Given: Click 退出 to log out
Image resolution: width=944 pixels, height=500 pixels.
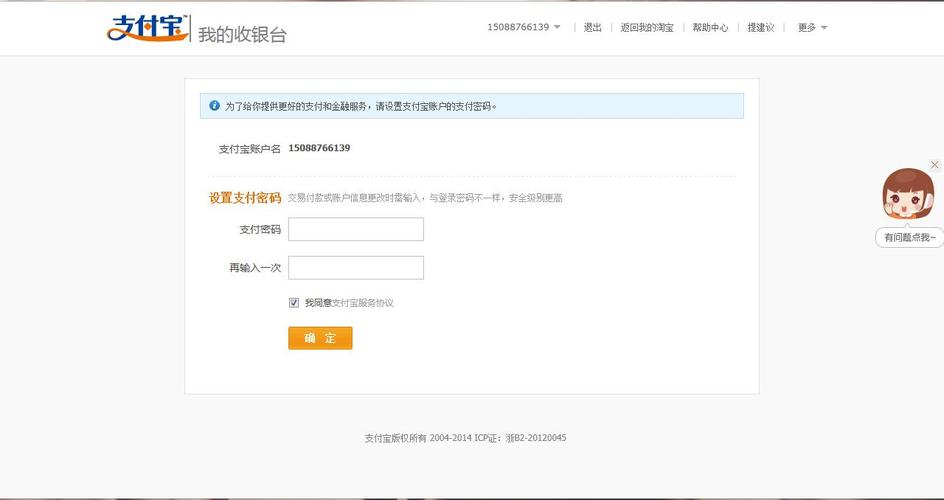Looking at the screenshot, I should click(592, 28).
